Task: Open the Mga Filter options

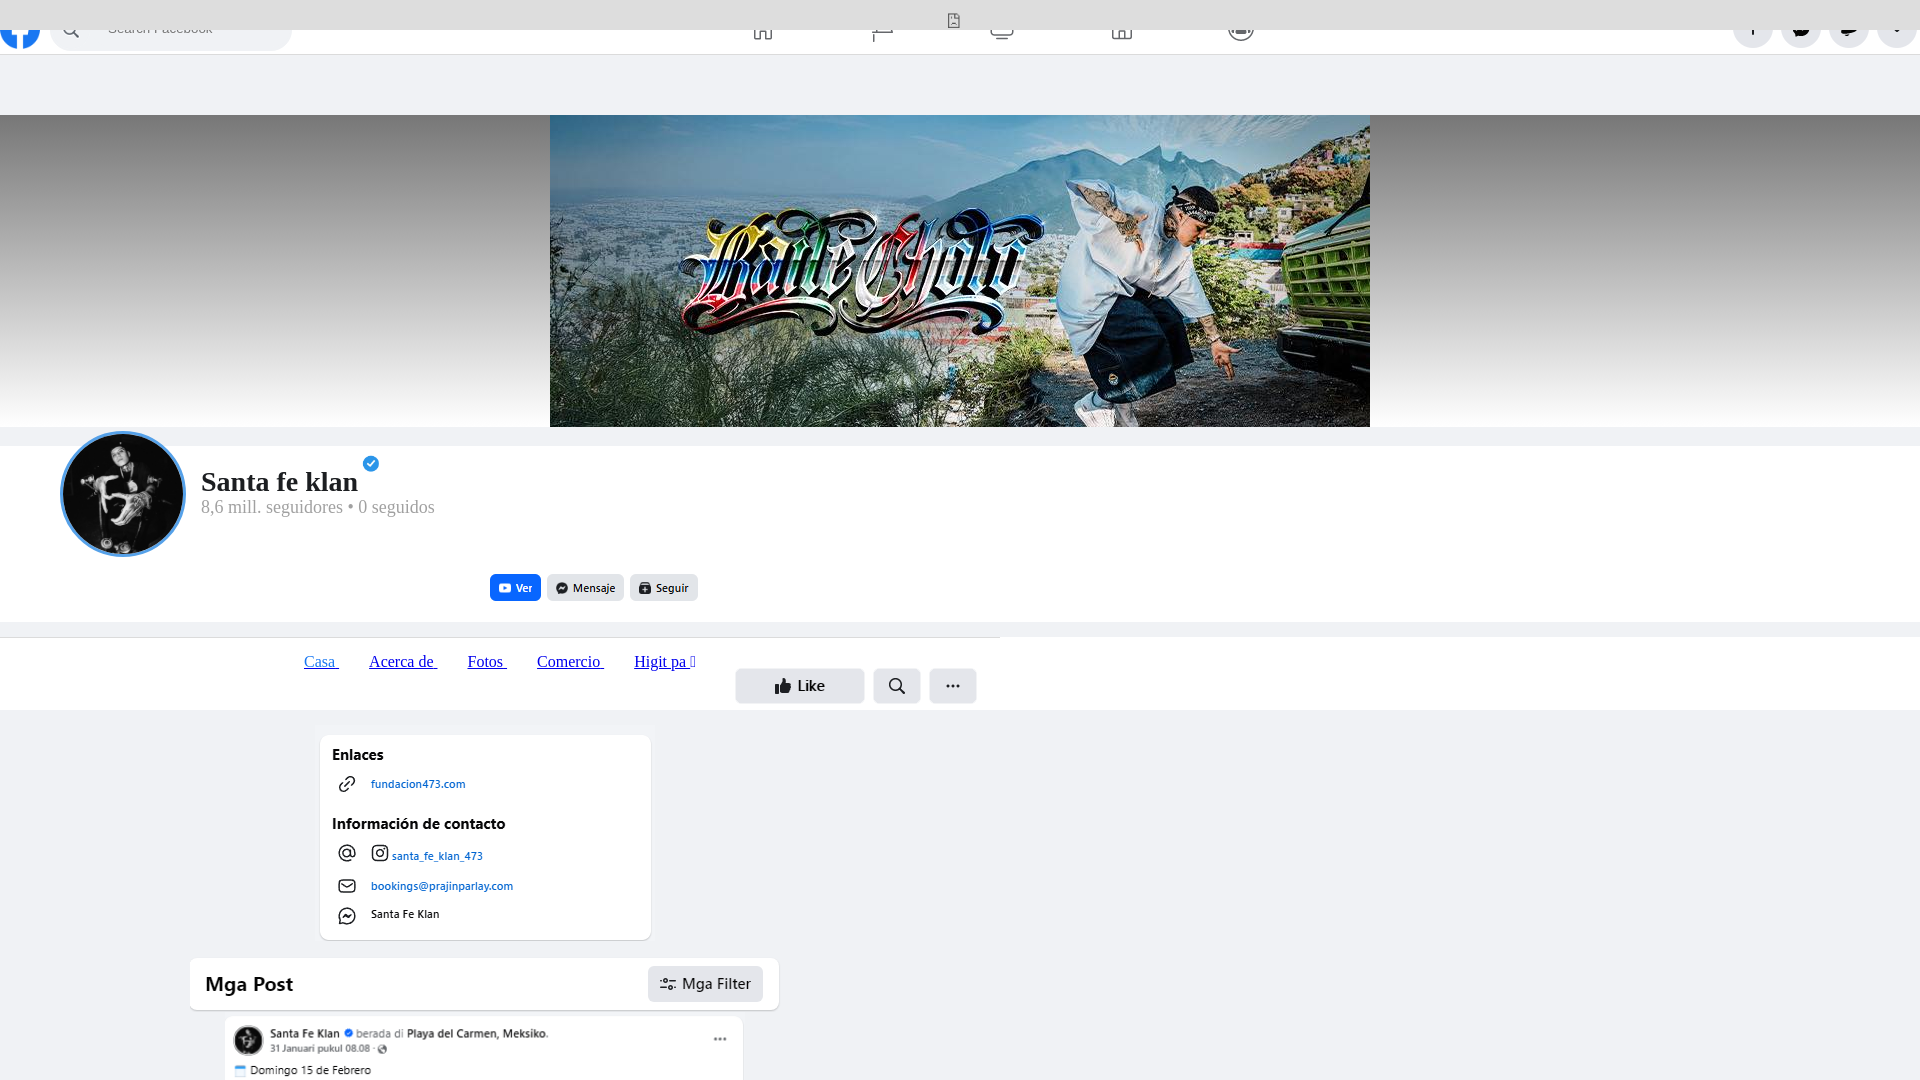Action: click(705, 984)
